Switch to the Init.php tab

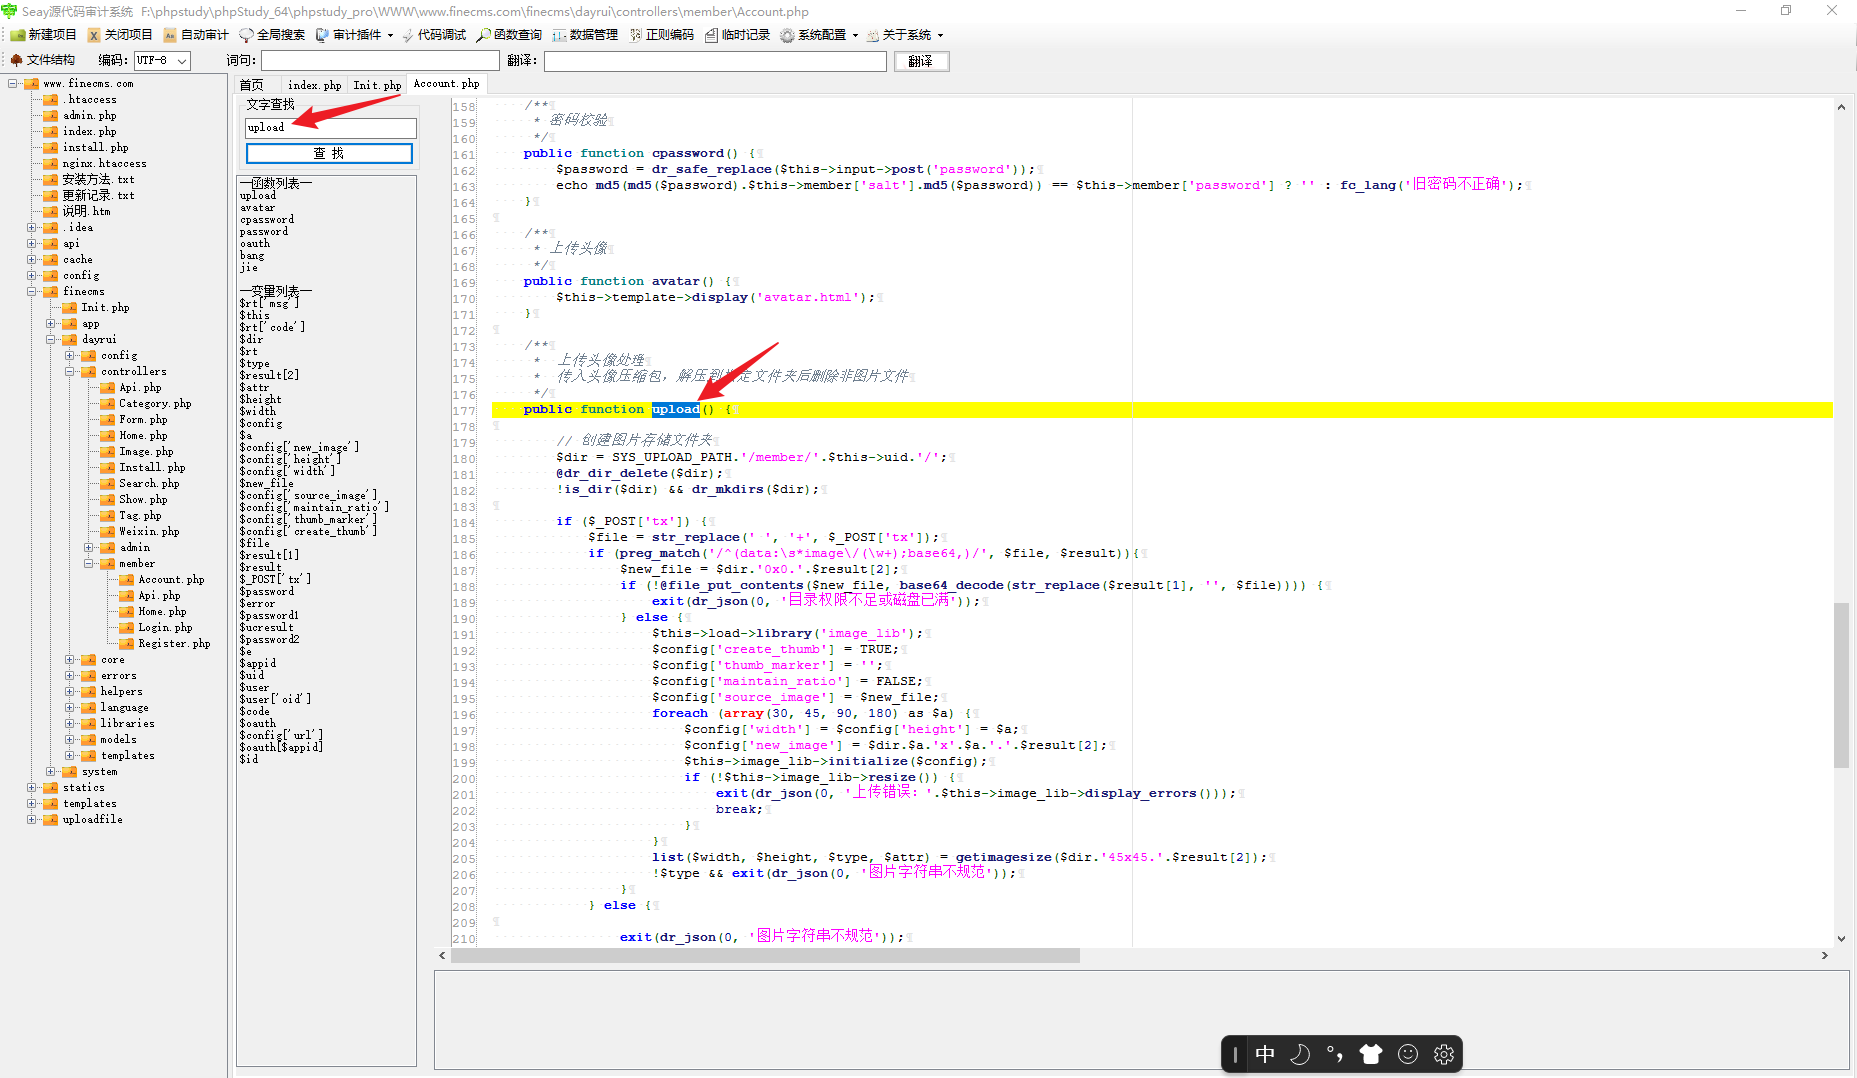[377, 85]
